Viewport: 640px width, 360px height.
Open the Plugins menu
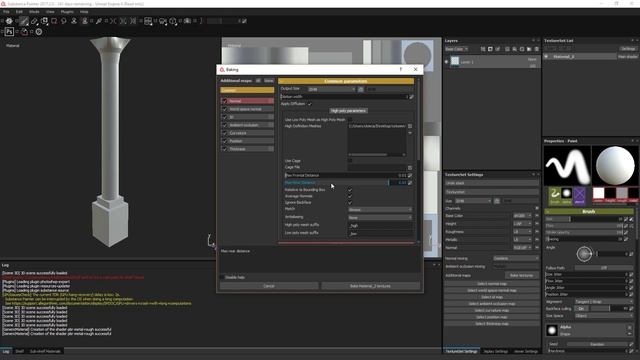(67, 12)
